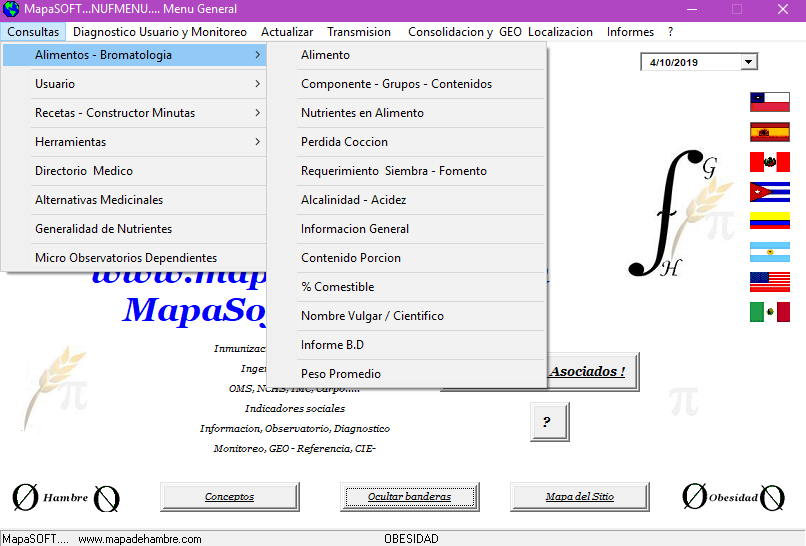
Task: Pick the Argentina flag
Action: click(769, 252)
